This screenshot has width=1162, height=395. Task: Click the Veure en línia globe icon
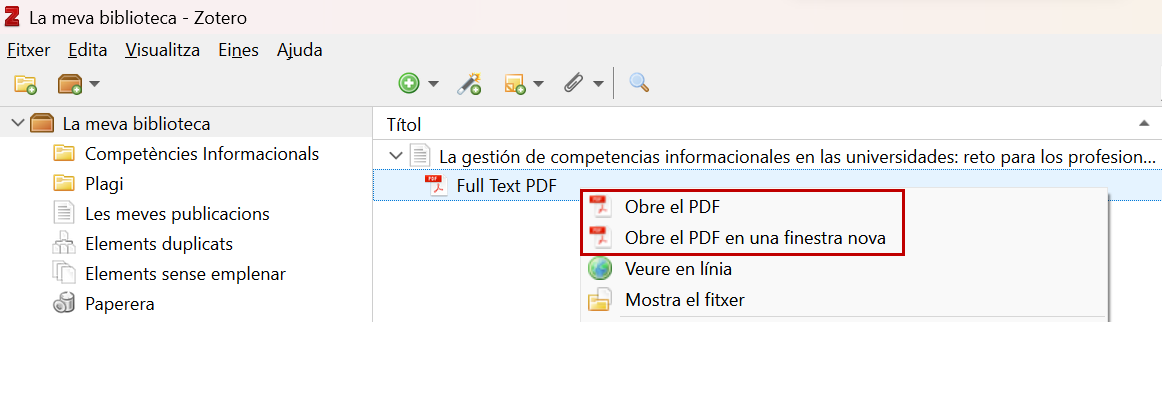tap(600, 268)
